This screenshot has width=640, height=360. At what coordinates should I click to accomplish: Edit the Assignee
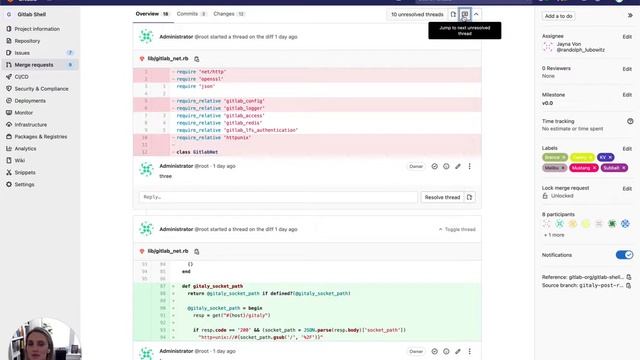click(627, 37)
